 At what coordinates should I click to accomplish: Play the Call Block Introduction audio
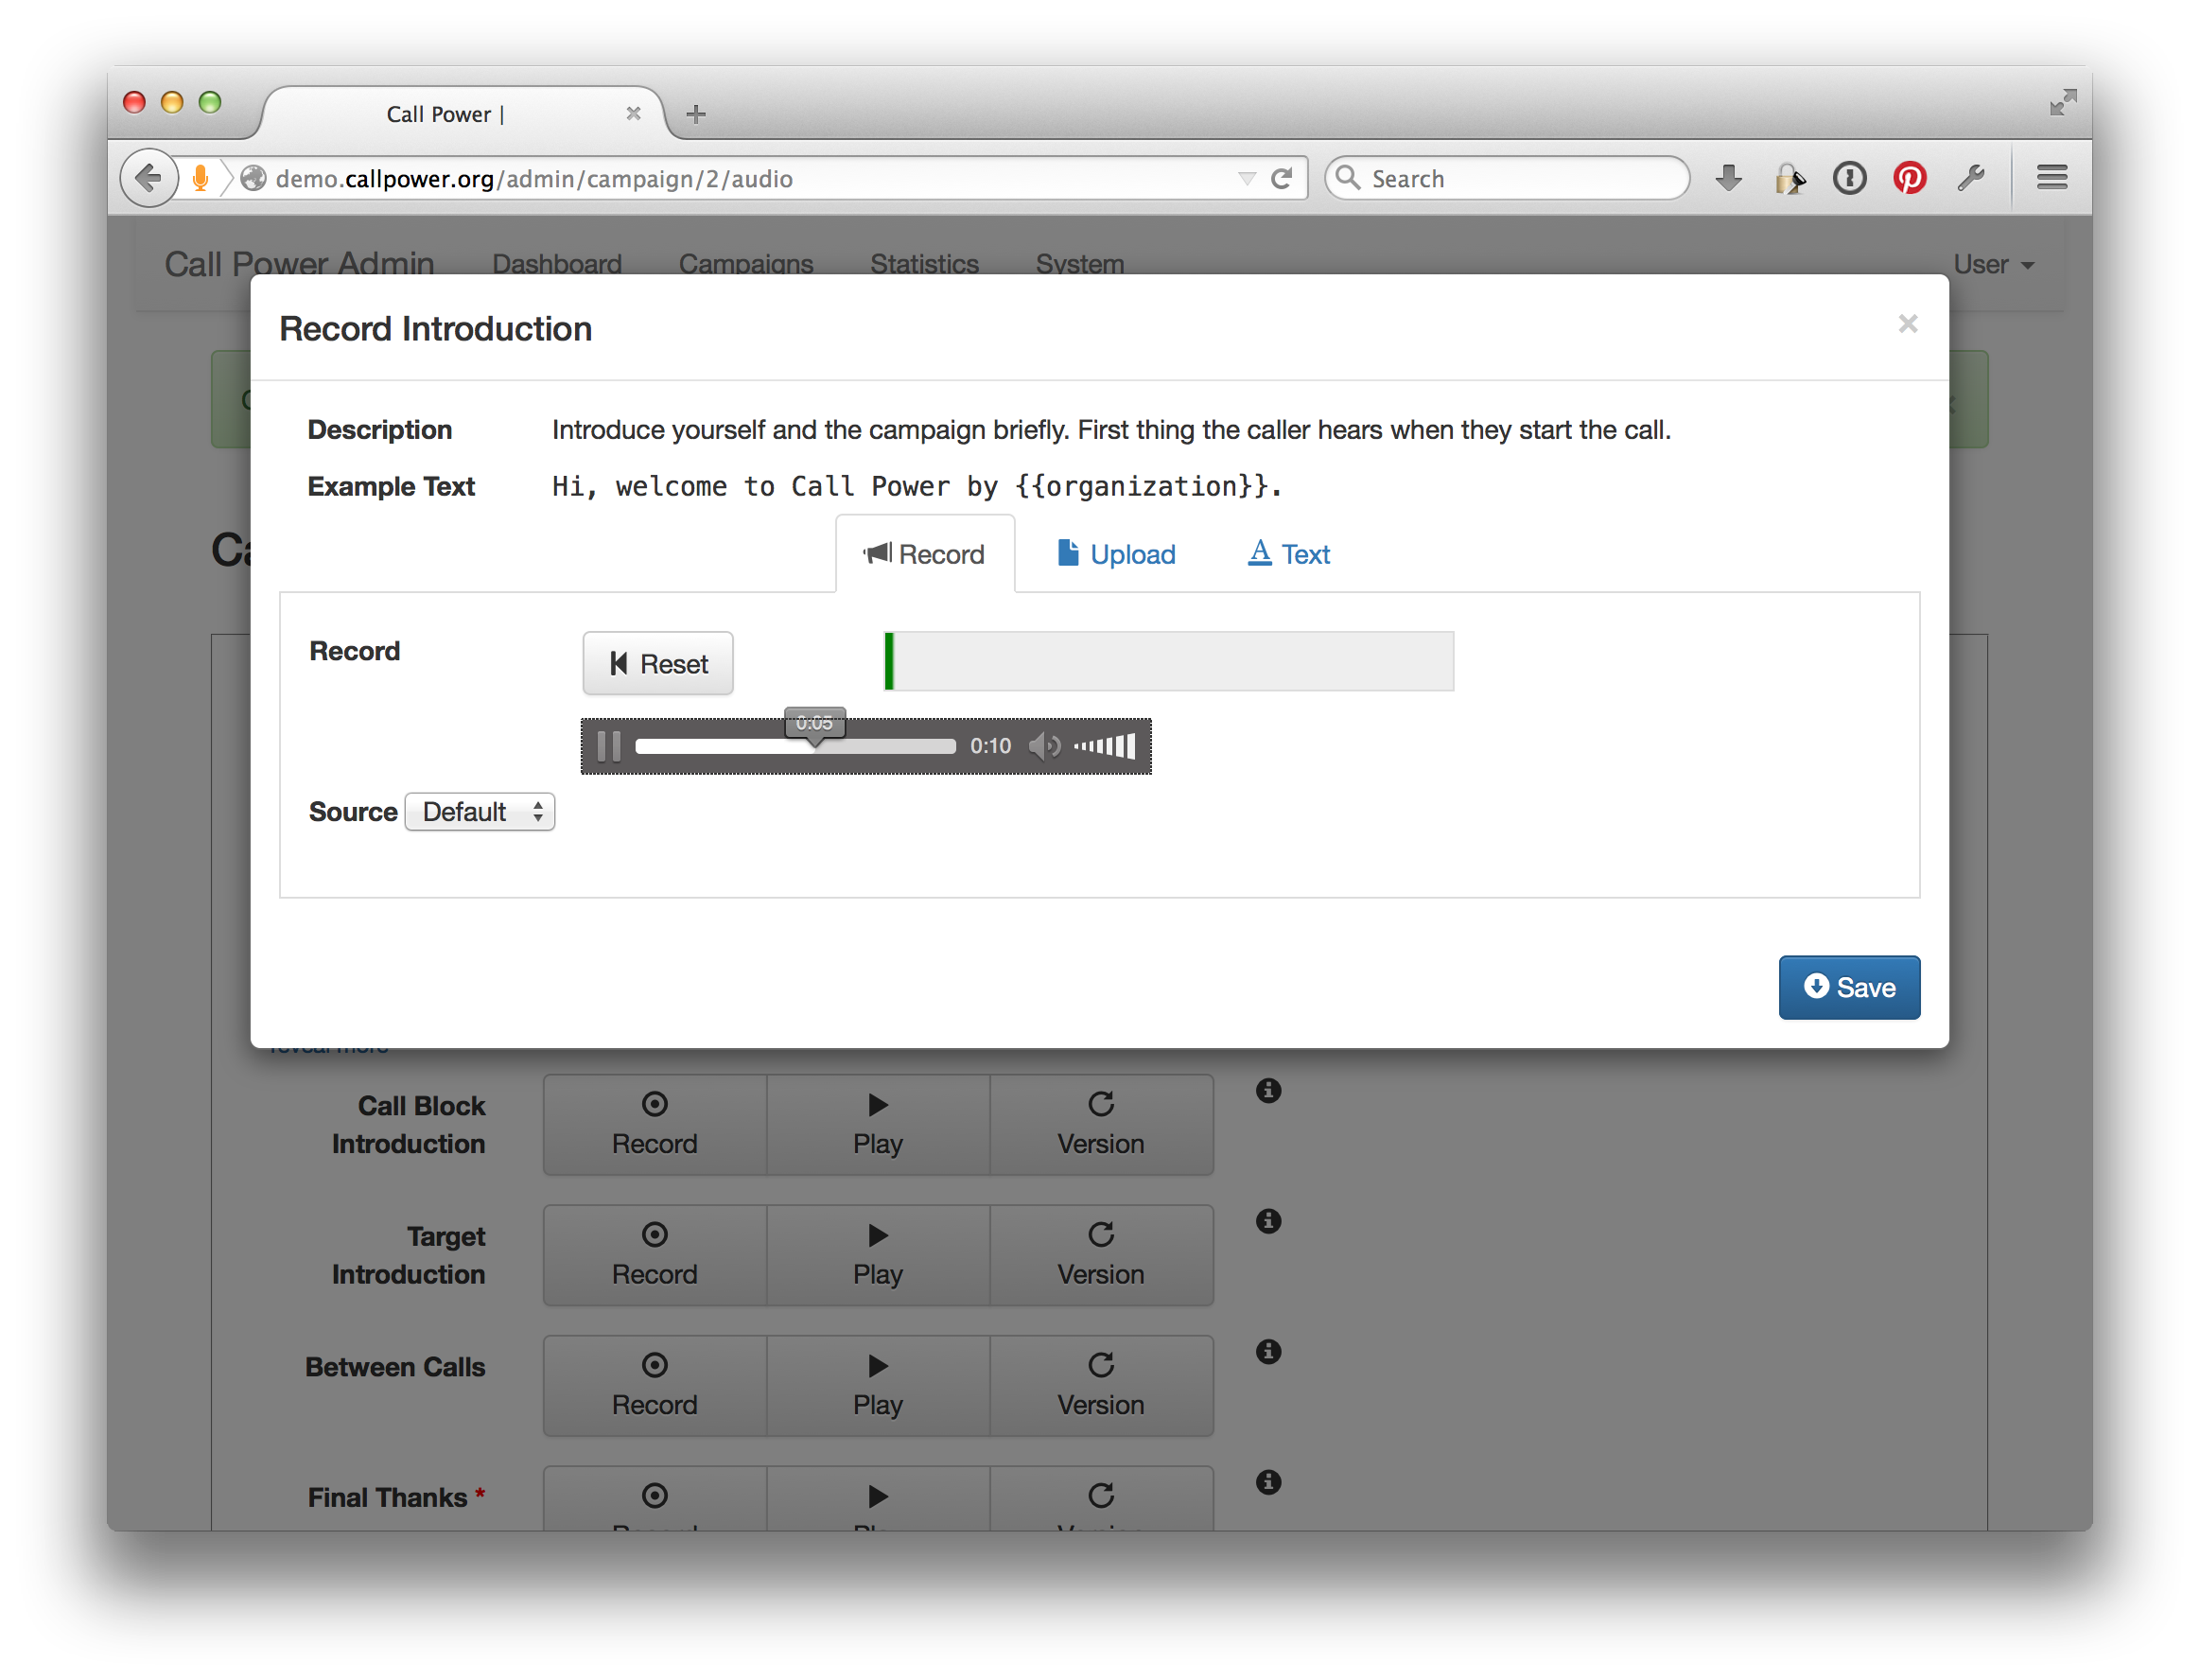point(878,1124)
